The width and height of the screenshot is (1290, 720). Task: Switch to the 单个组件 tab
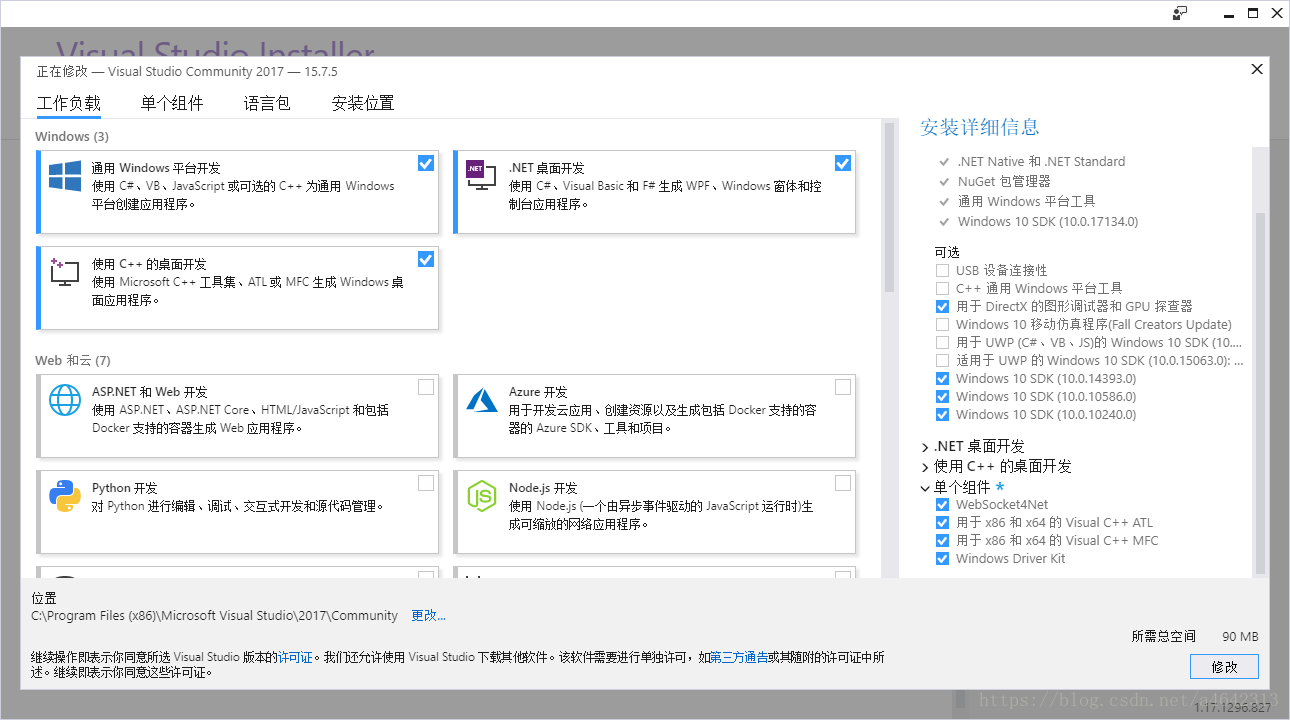[x=172, y=103]
